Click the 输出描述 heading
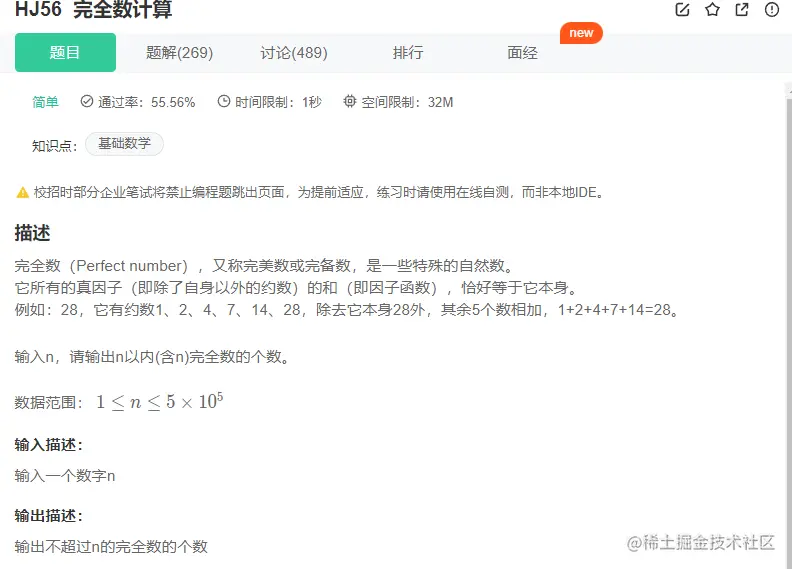This screenshot has height=569, width=792. click(x=48, y=516)
